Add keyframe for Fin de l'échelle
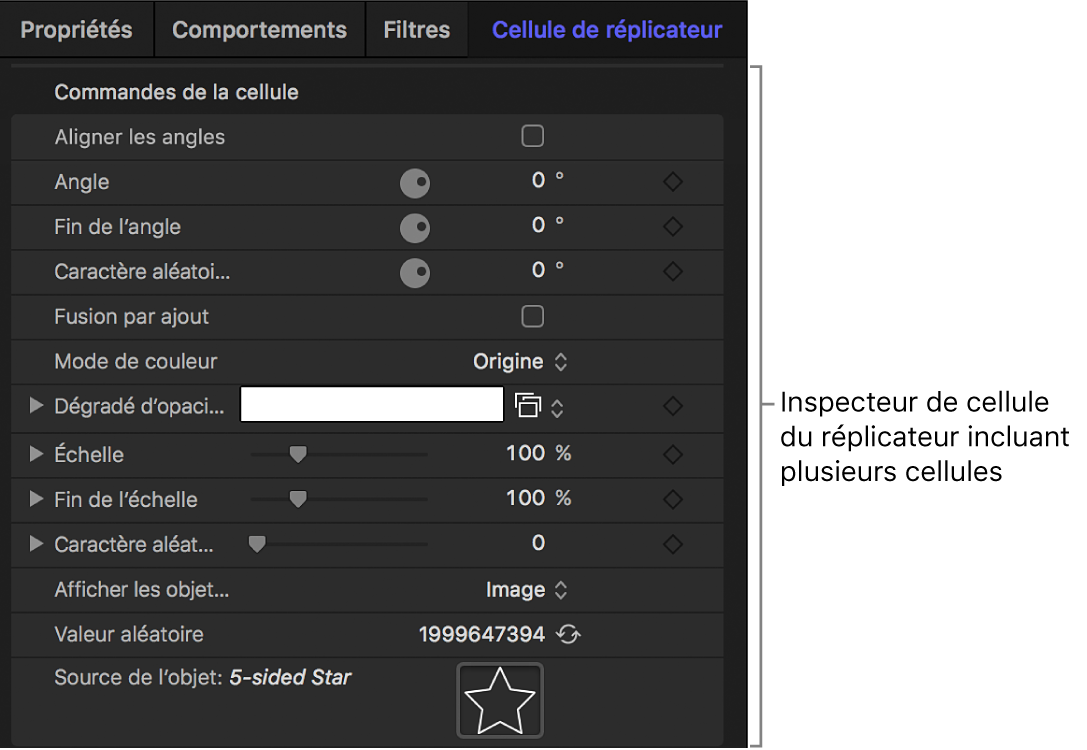1087x750 pixels. (x=673, y=500)
